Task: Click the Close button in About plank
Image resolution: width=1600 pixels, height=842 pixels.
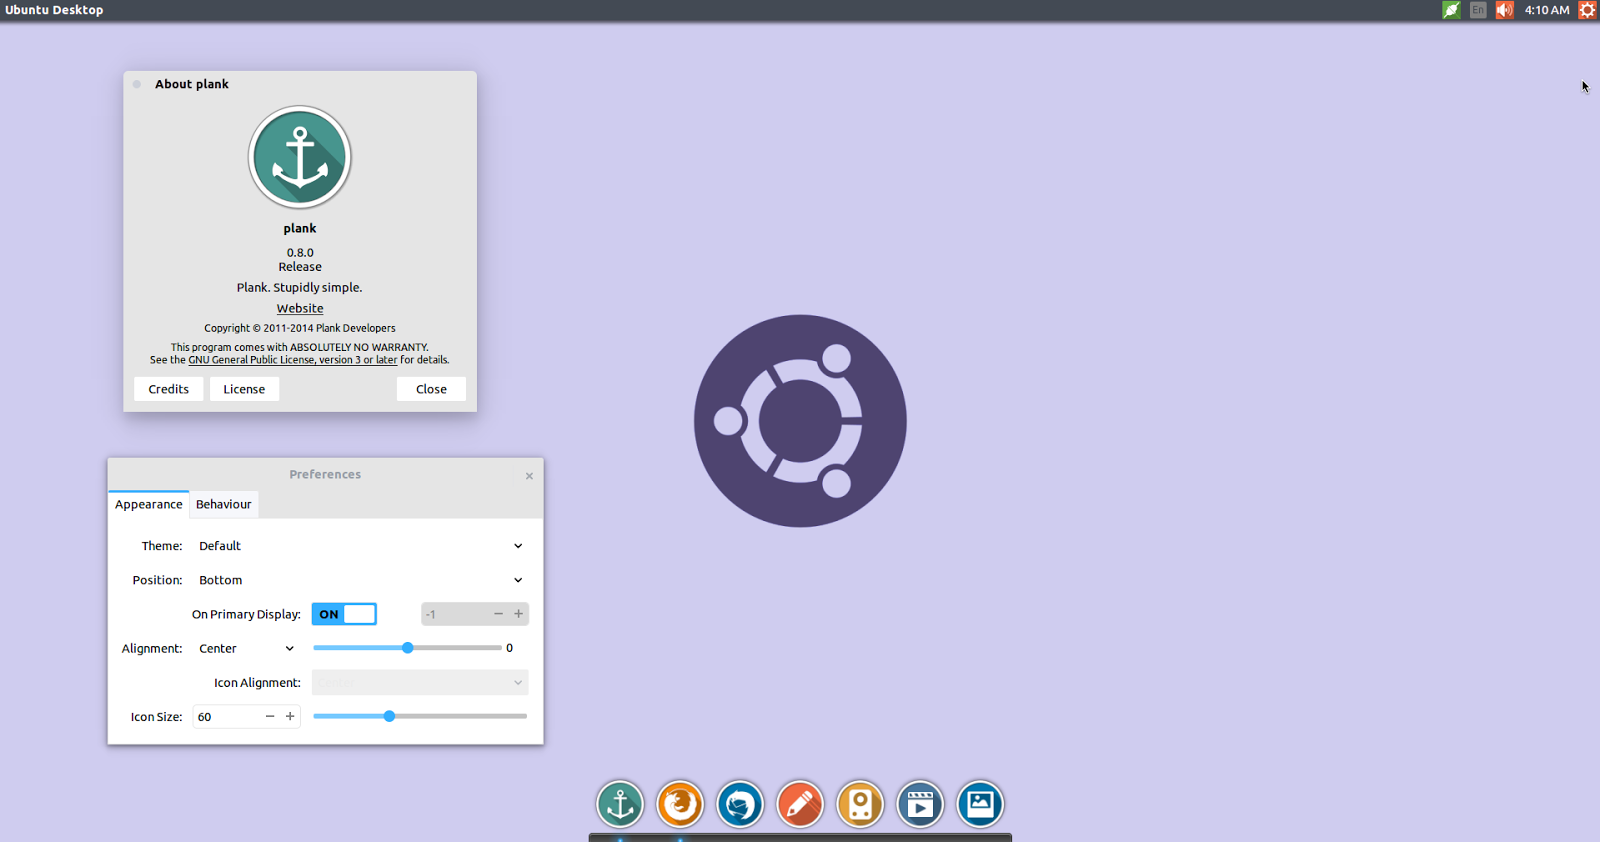Action: click(431, 389)
